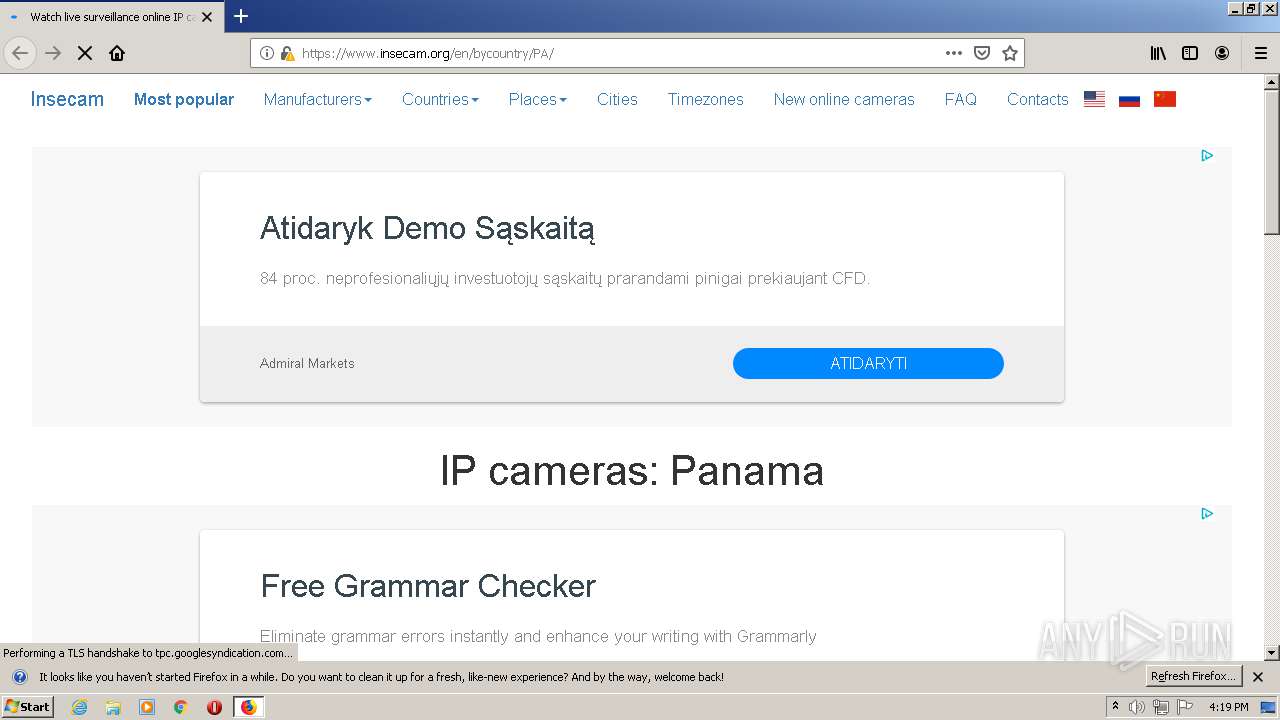Screen dimensions: 1280x720
Task: Expand the Places dropdown
Action: (x=537, y=99)
